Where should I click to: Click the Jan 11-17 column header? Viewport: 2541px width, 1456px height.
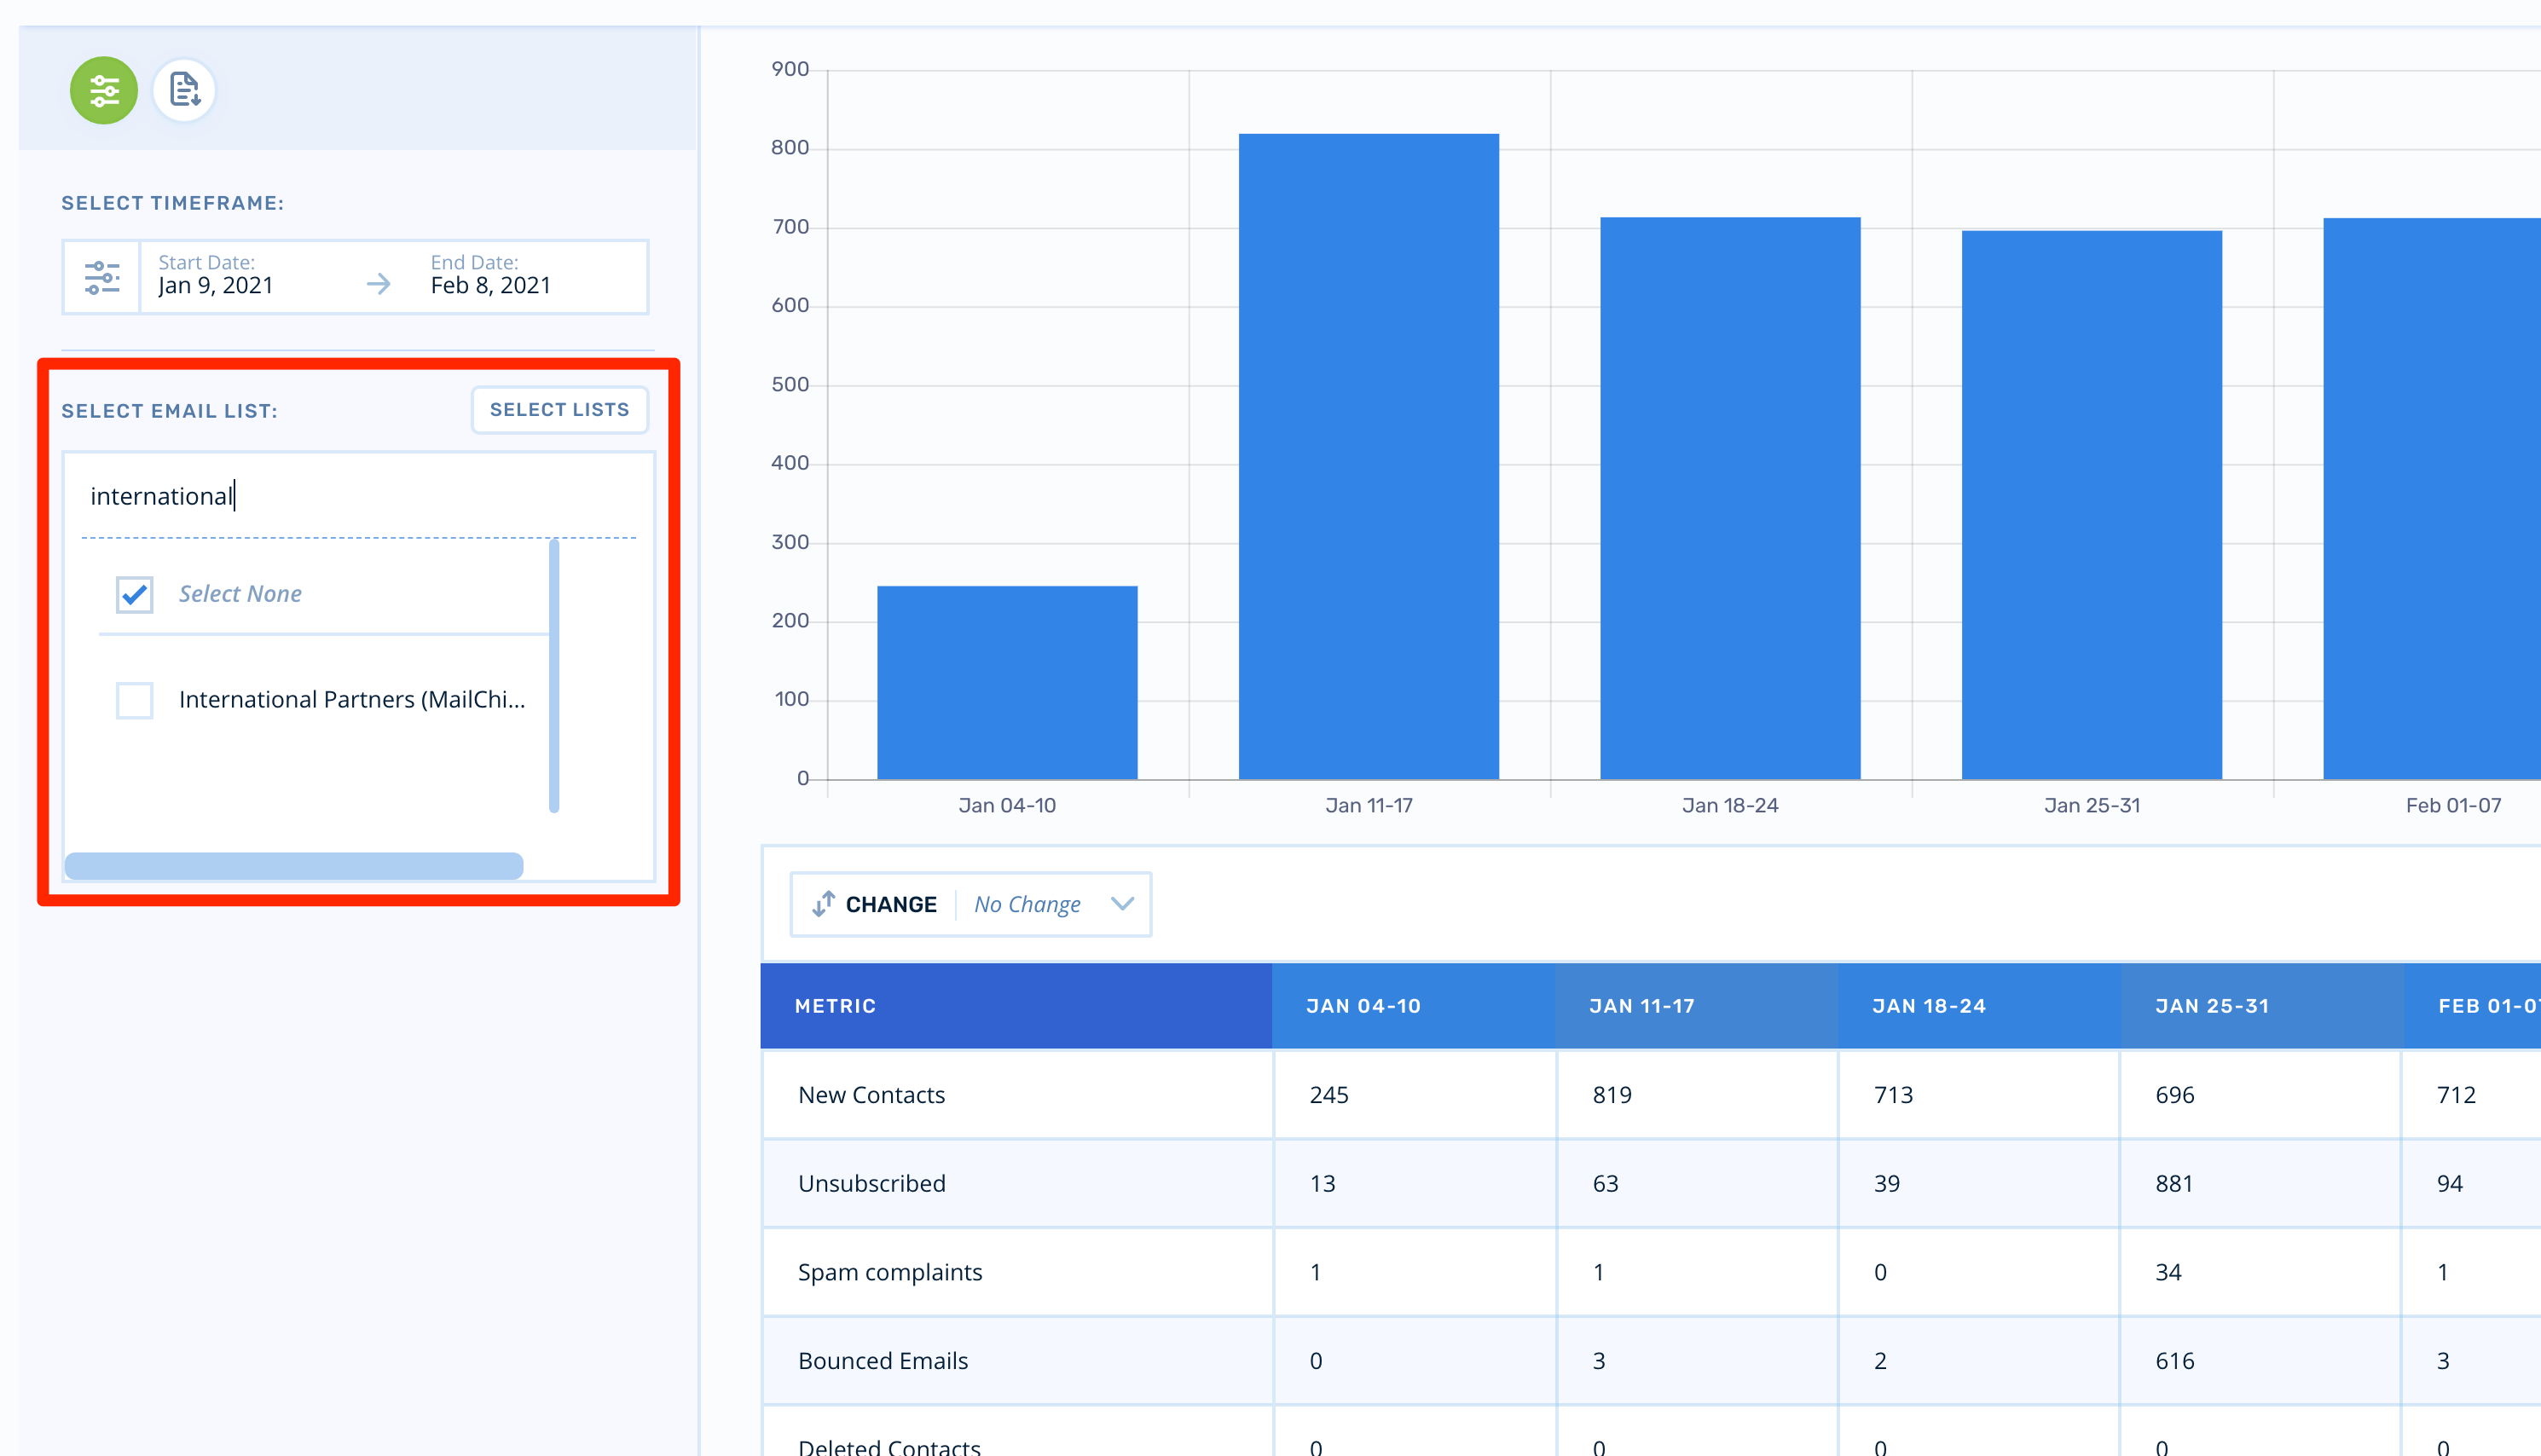click(1641, 1006)
